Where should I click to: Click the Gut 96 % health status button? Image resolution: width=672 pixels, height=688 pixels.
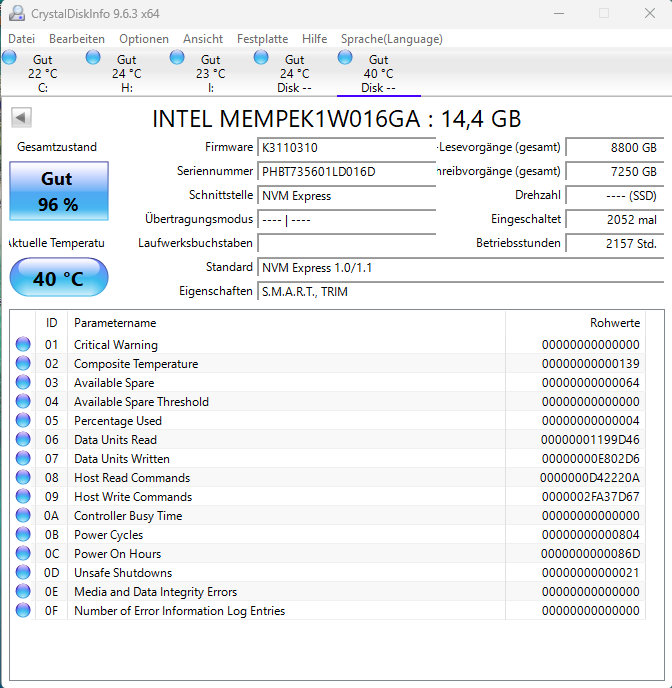59,191
